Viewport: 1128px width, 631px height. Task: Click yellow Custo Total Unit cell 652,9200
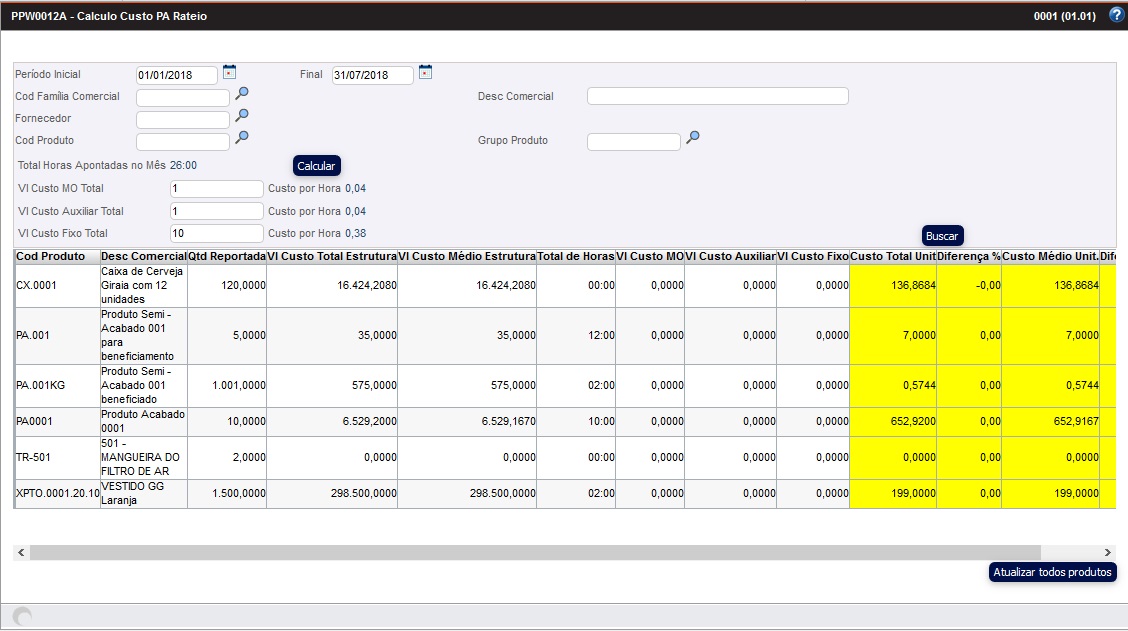892,422
